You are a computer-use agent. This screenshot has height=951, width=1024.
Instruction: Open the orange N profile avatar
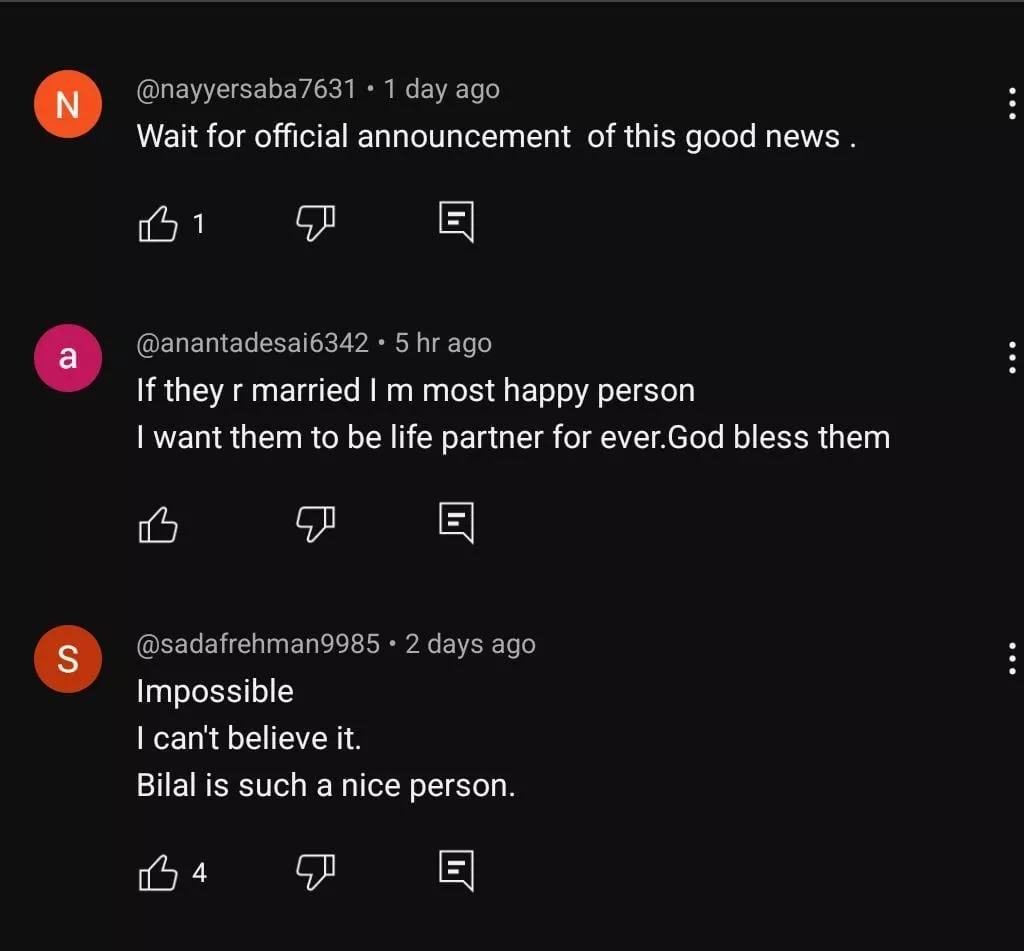68,104
